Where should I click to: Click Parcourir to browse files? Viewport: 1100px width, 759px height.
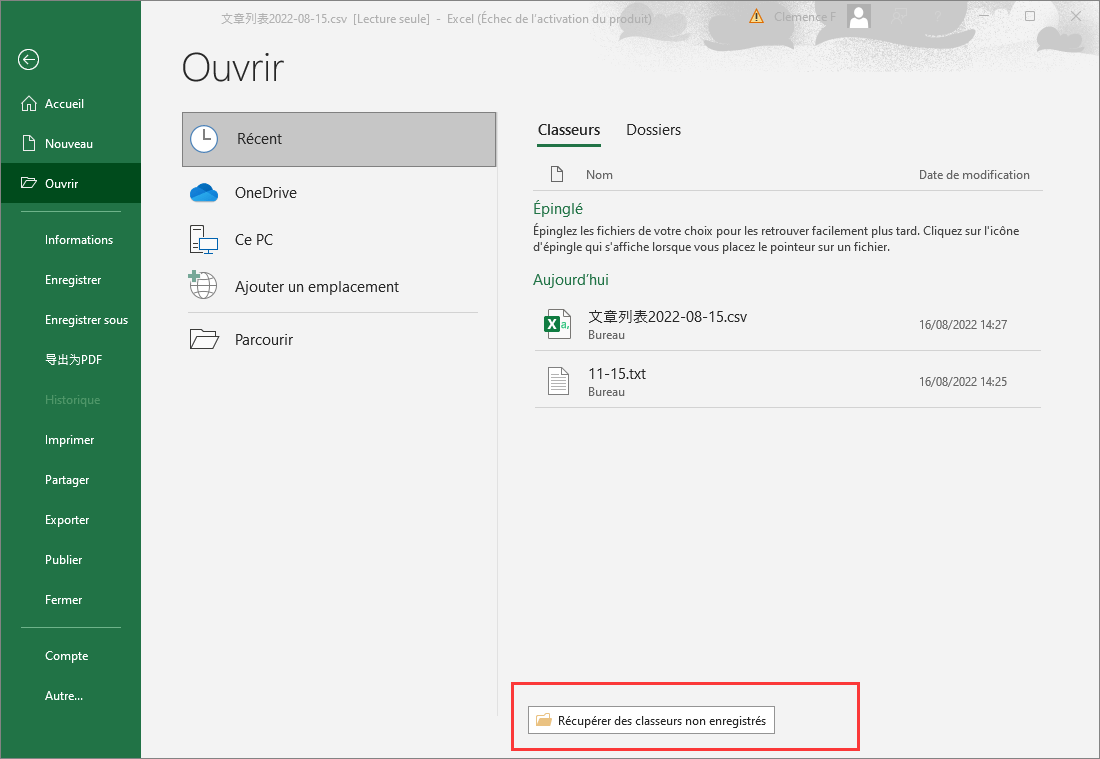coord(339,340)
